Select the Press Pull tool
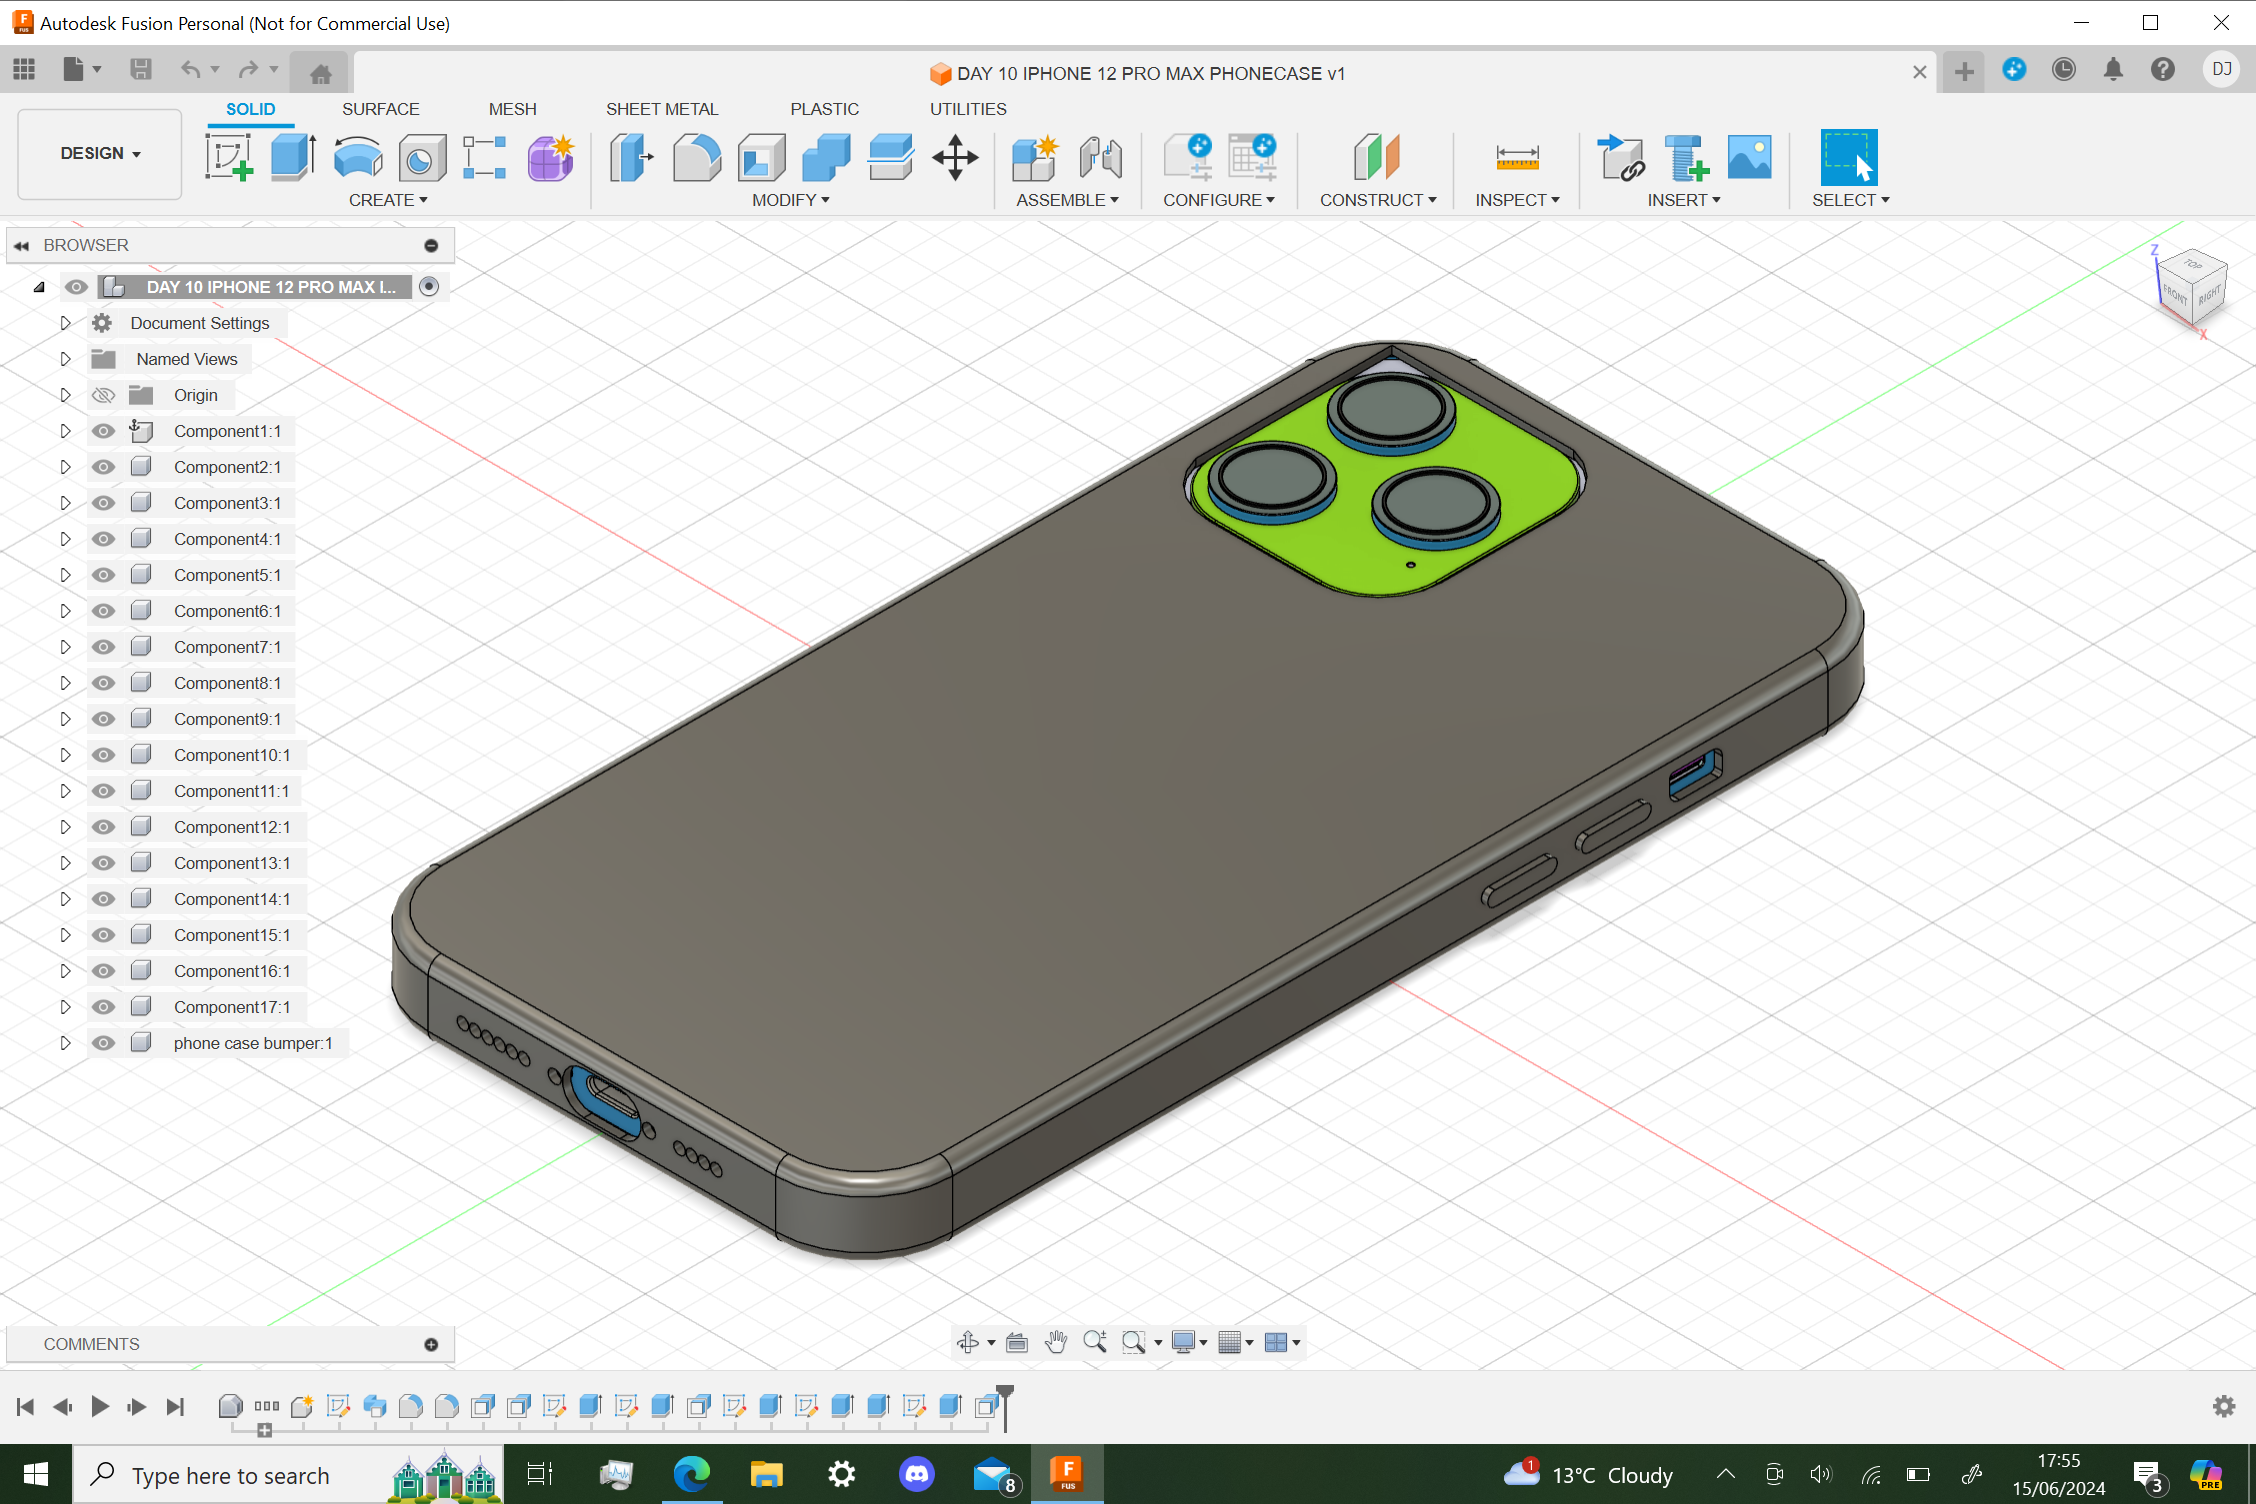Screen dimensions: 2256x1504 click(631, 158)
